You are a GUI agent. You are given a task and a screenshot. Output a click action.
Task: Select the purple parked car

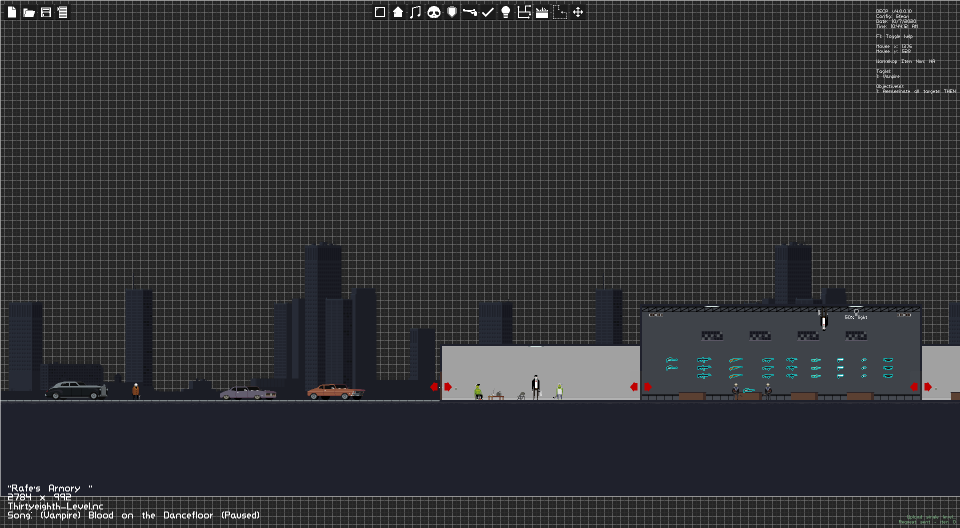coord(247,393)
